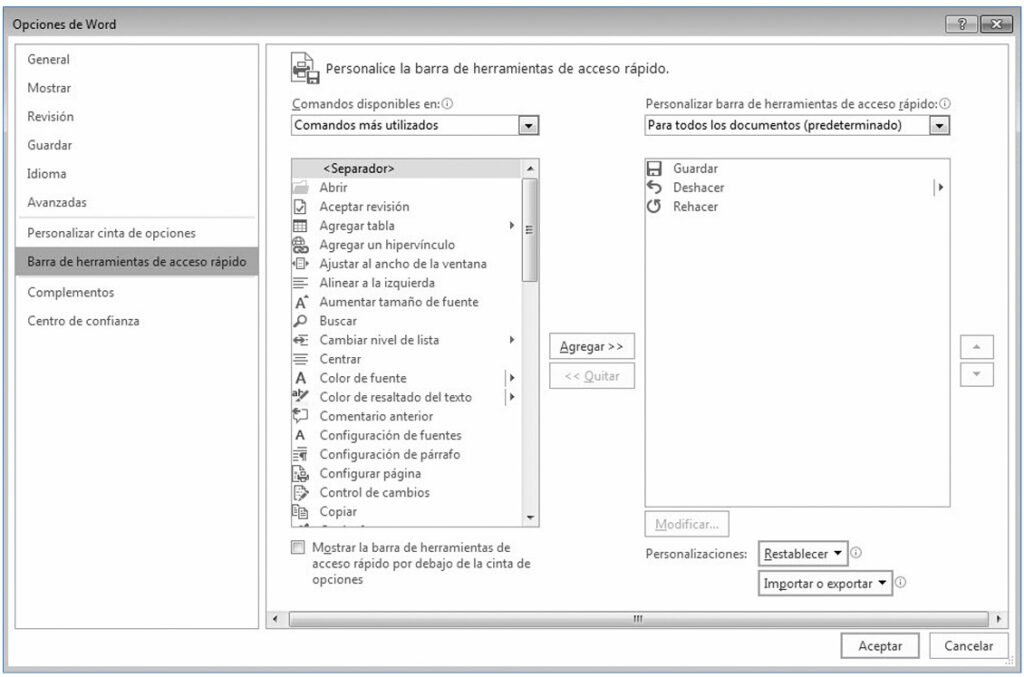Click info icon beside Personalizar barra de herramientas label
Screen dimensions: 1024x677
(x=944, y=103)
